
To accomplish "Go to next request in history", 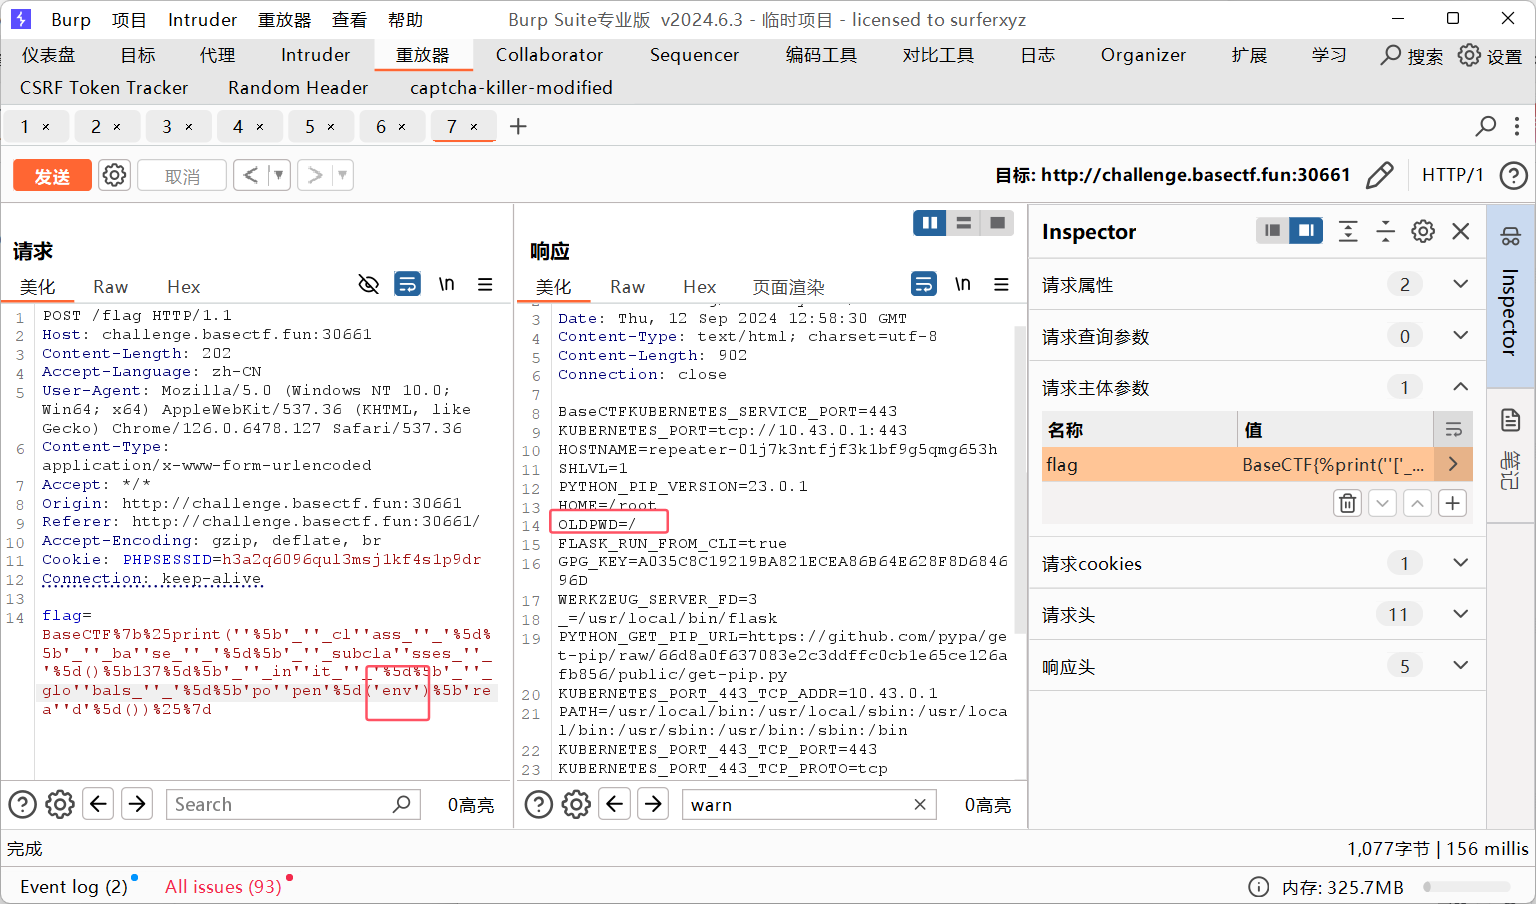I will tap(315, 175).
